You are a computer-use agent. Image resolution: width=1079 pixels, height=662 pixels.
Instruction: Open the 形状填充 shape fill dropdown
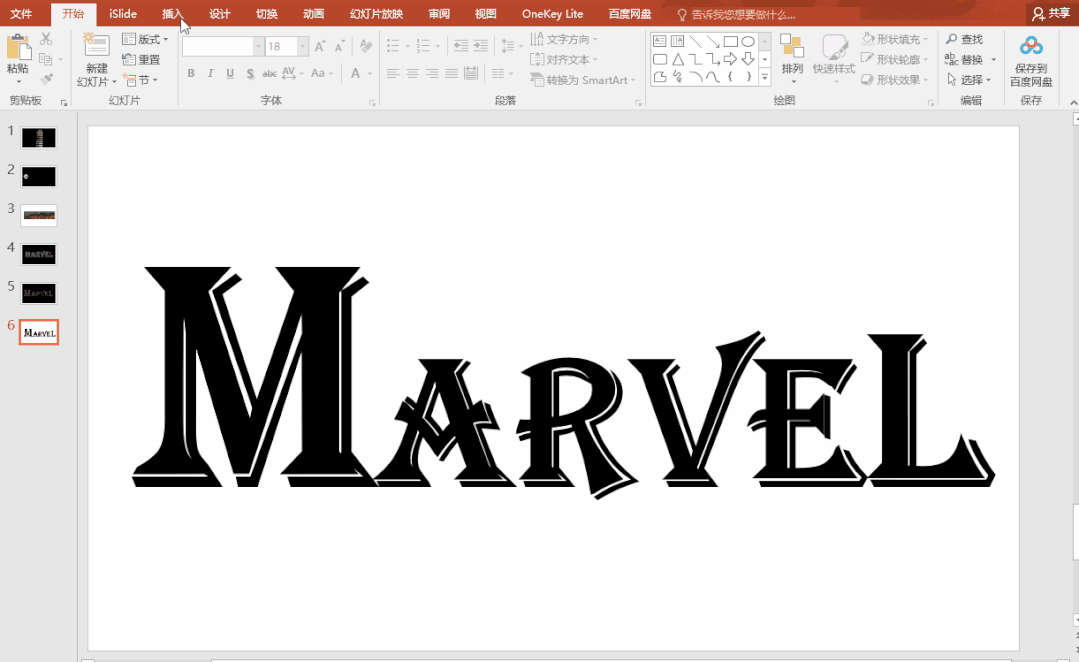pyautogui.click(x=895, y=39)
